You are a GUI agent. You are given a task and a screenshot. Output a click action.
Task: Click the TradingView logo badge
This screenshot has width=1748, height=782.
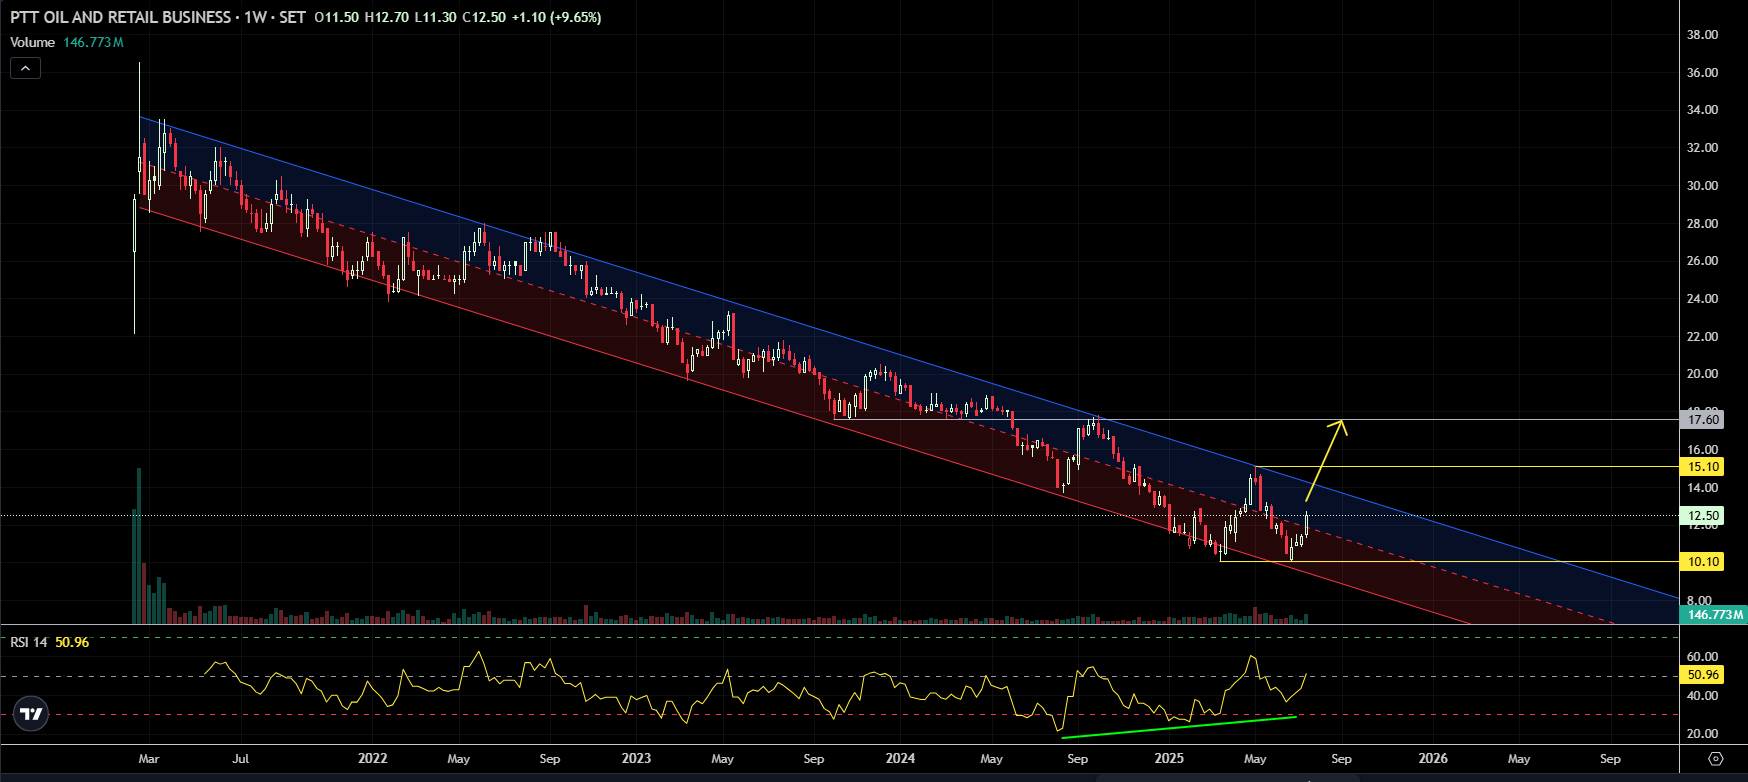[31, 714]
